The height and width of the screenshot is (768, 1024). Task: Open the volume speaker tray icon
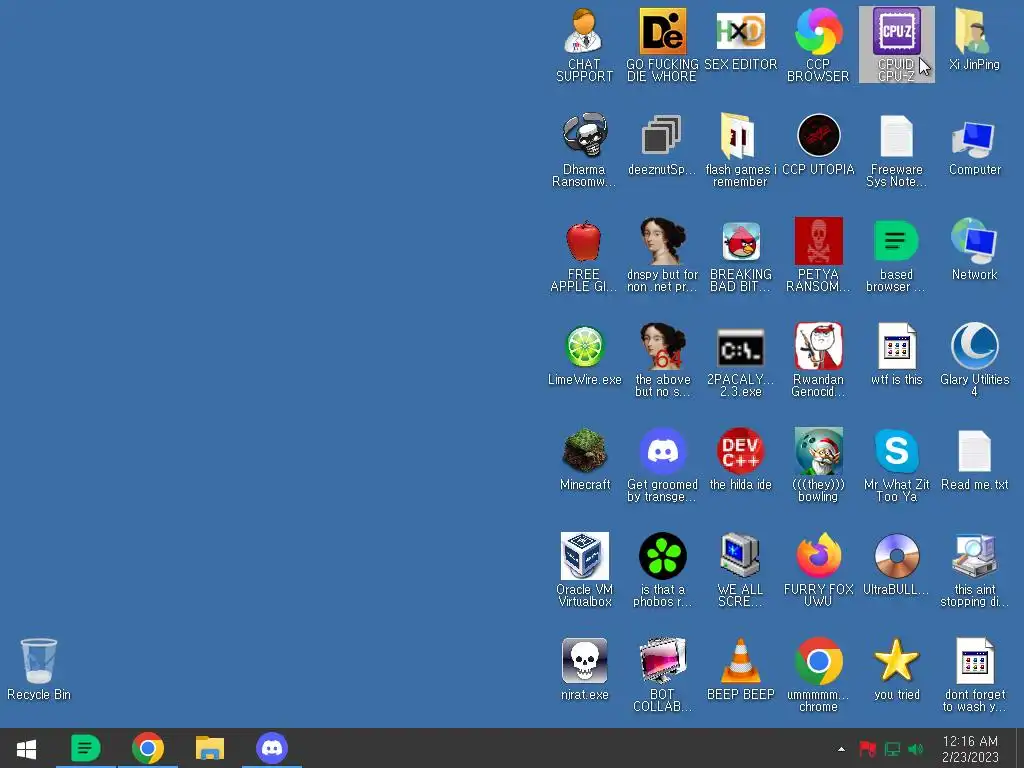(x=916, y=749)
